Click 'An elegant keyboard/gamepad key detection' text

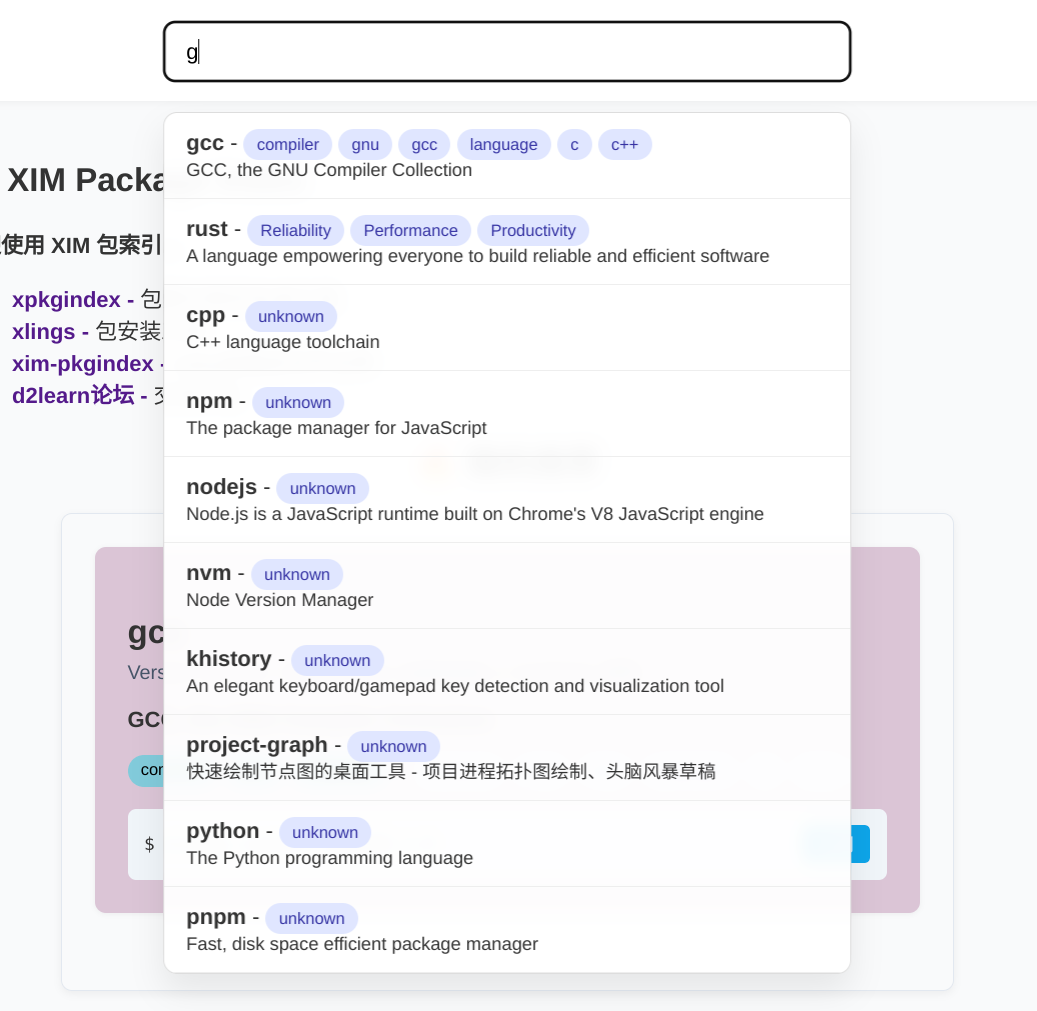point(455,686)
